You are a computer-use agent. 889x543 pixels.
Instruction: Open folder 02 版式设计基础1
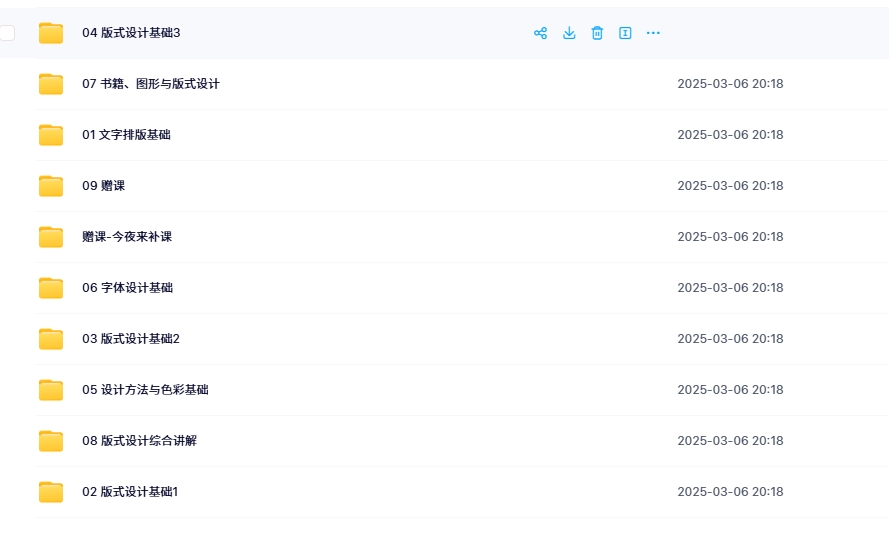(129, 492)
